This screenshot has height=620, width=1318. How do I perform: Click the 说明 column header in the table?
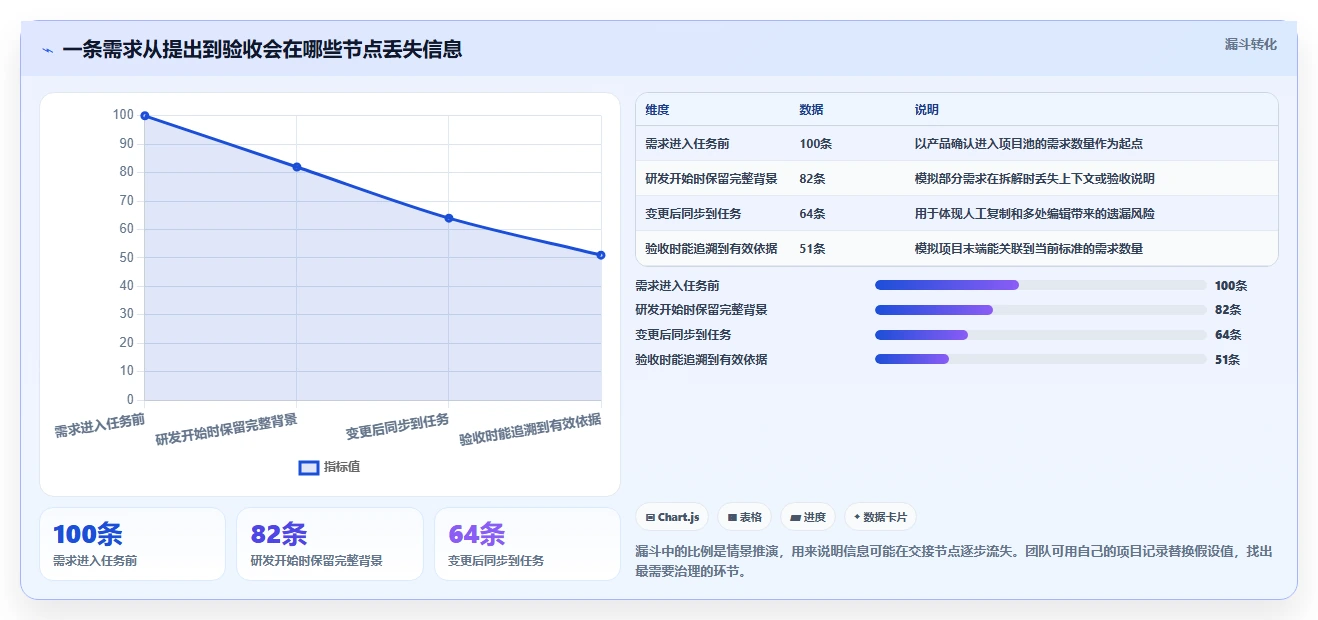pos(926,110)
